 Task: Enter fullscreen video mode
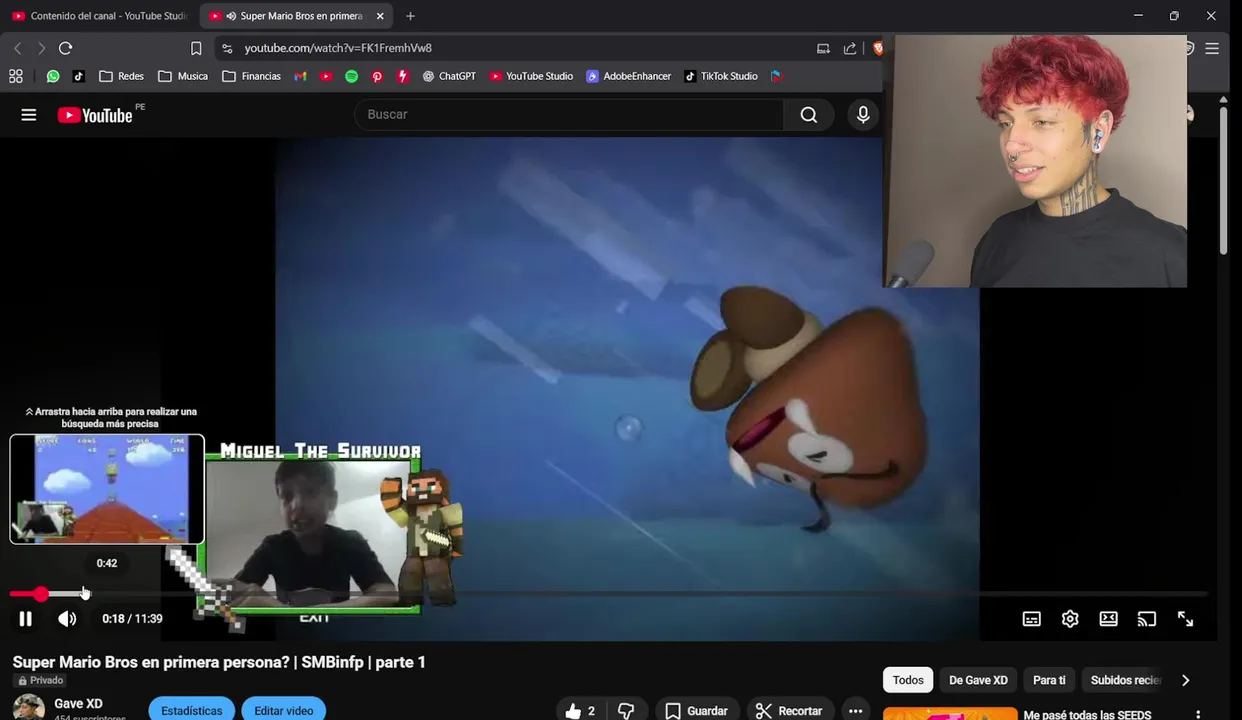pyautogui.click(x=1185, y=619)
